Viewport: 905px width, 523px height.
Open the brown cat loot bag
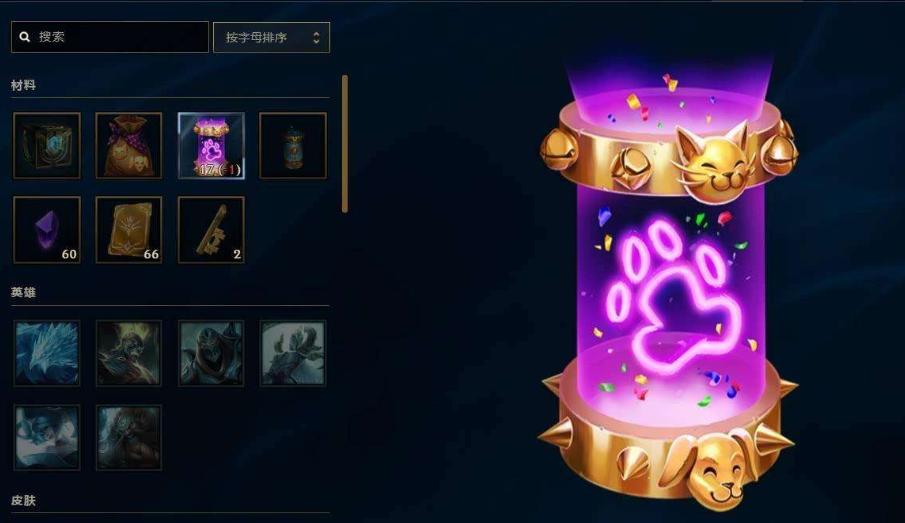[129, 145]
